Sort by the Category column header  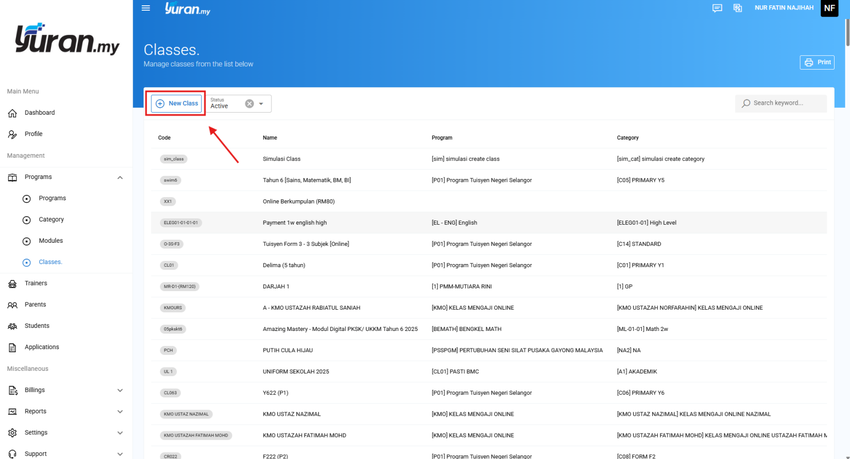[628, 138]
